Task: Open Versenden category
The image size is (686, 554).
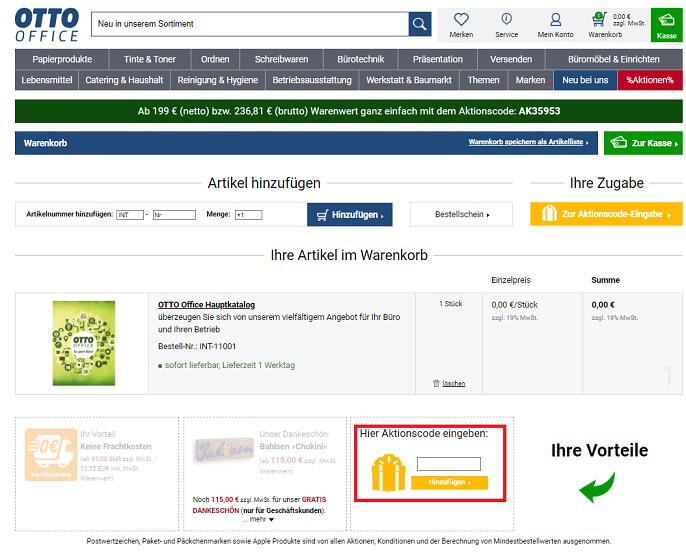Action: (511, 59)
